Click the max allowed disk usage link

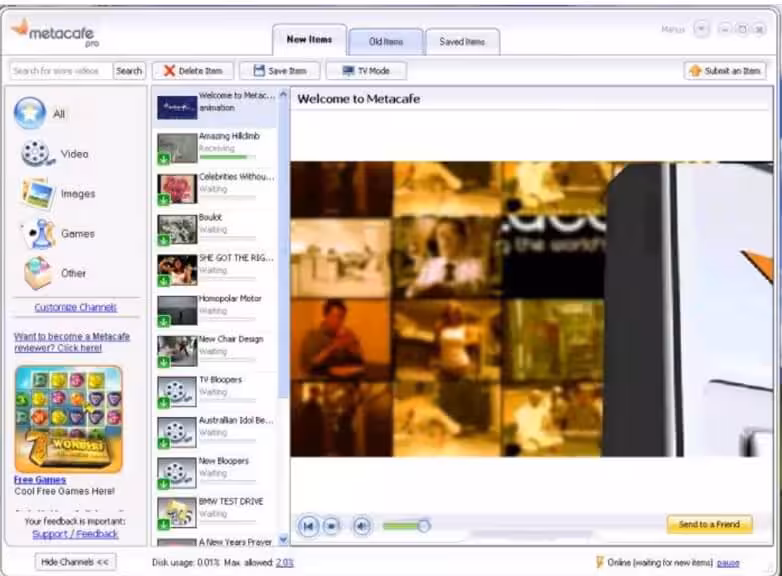coord(285,563)
